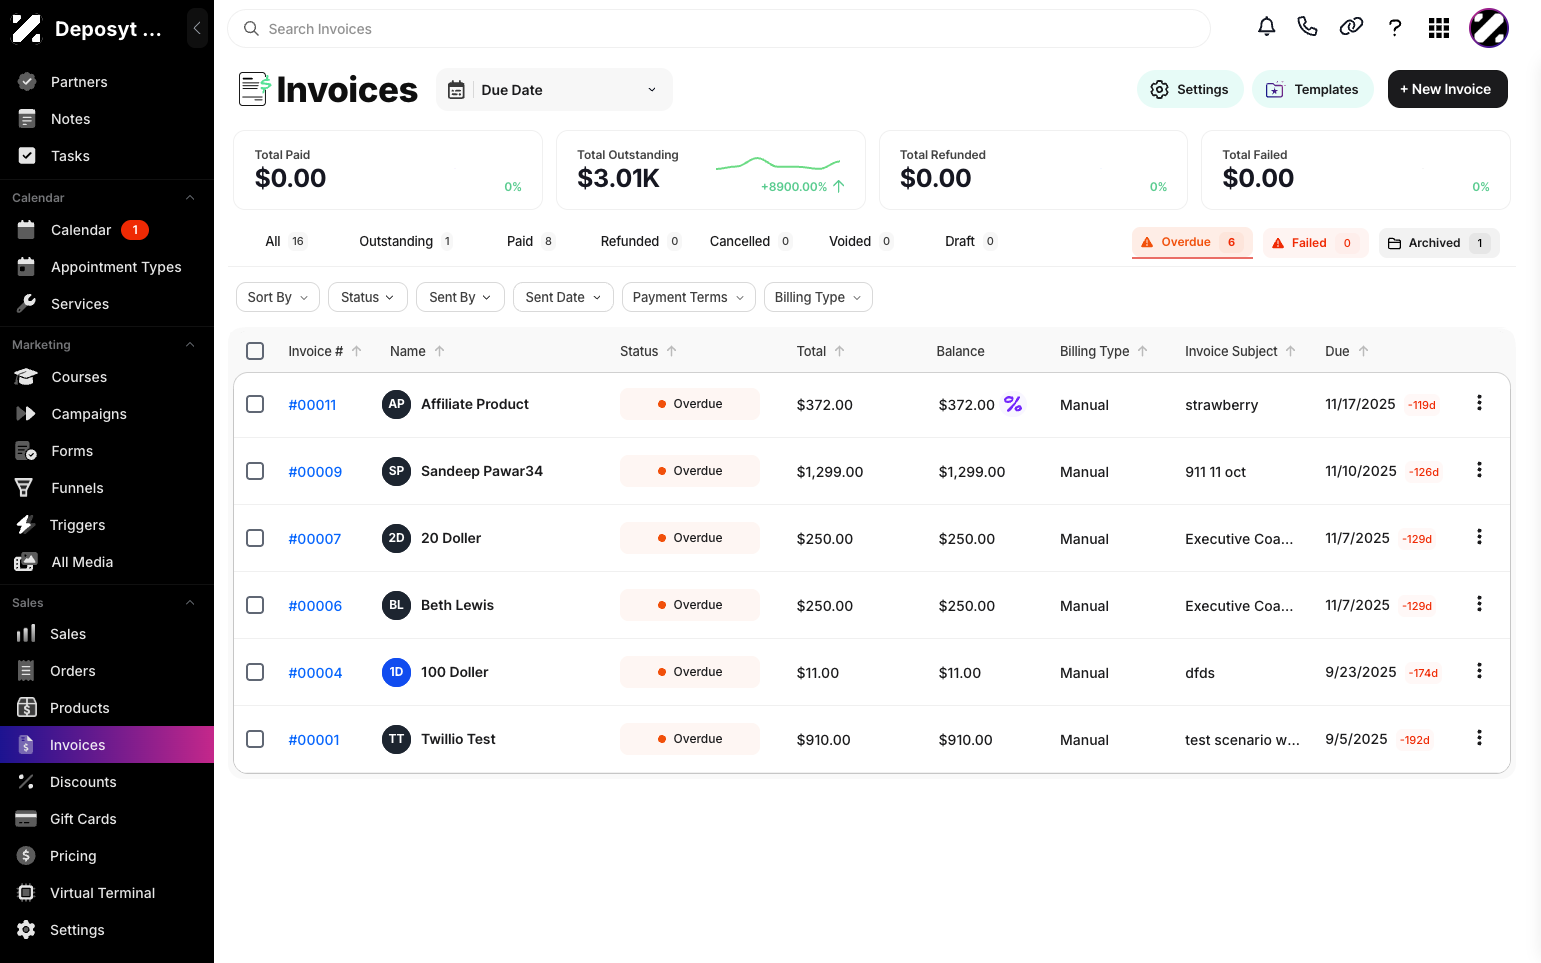Sort by Billing Type column arrow

[x=1143, y=351]
